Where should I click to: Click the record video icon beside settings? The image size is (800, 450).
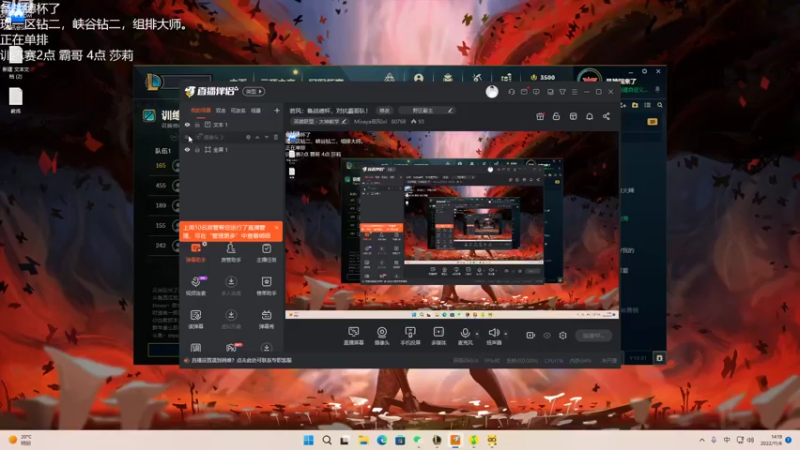[531, 335]
